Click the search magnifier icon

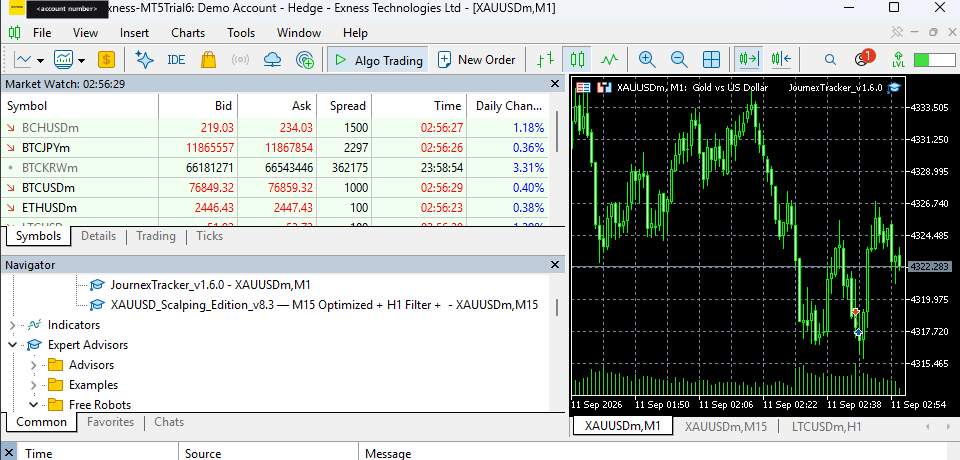coord(830,60)
